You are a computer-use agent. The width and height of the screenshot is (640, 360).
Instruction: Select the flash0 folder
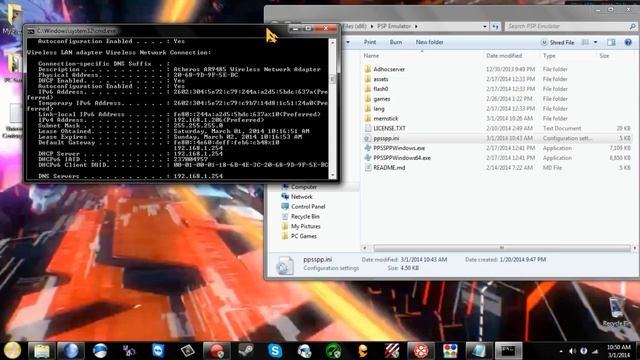pyautogui.click(x=380, y=89)
